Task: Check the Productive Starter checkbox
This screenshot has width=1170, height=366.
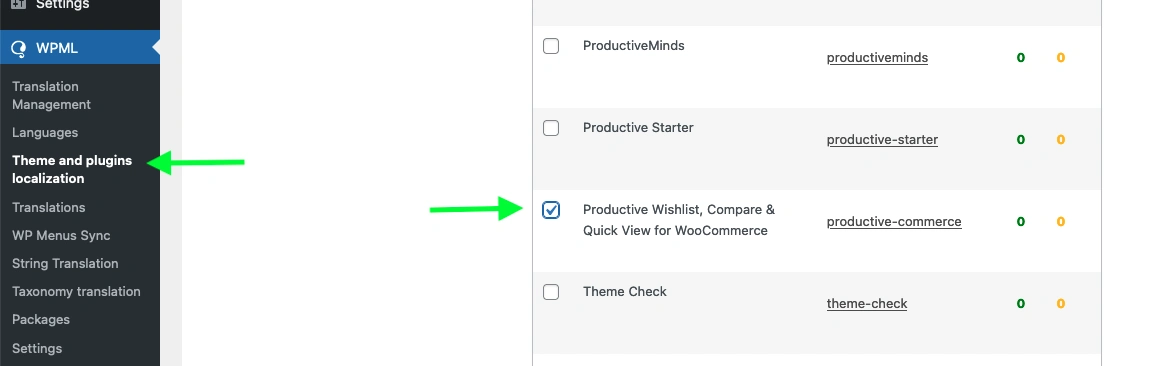Action: [551, 128]
